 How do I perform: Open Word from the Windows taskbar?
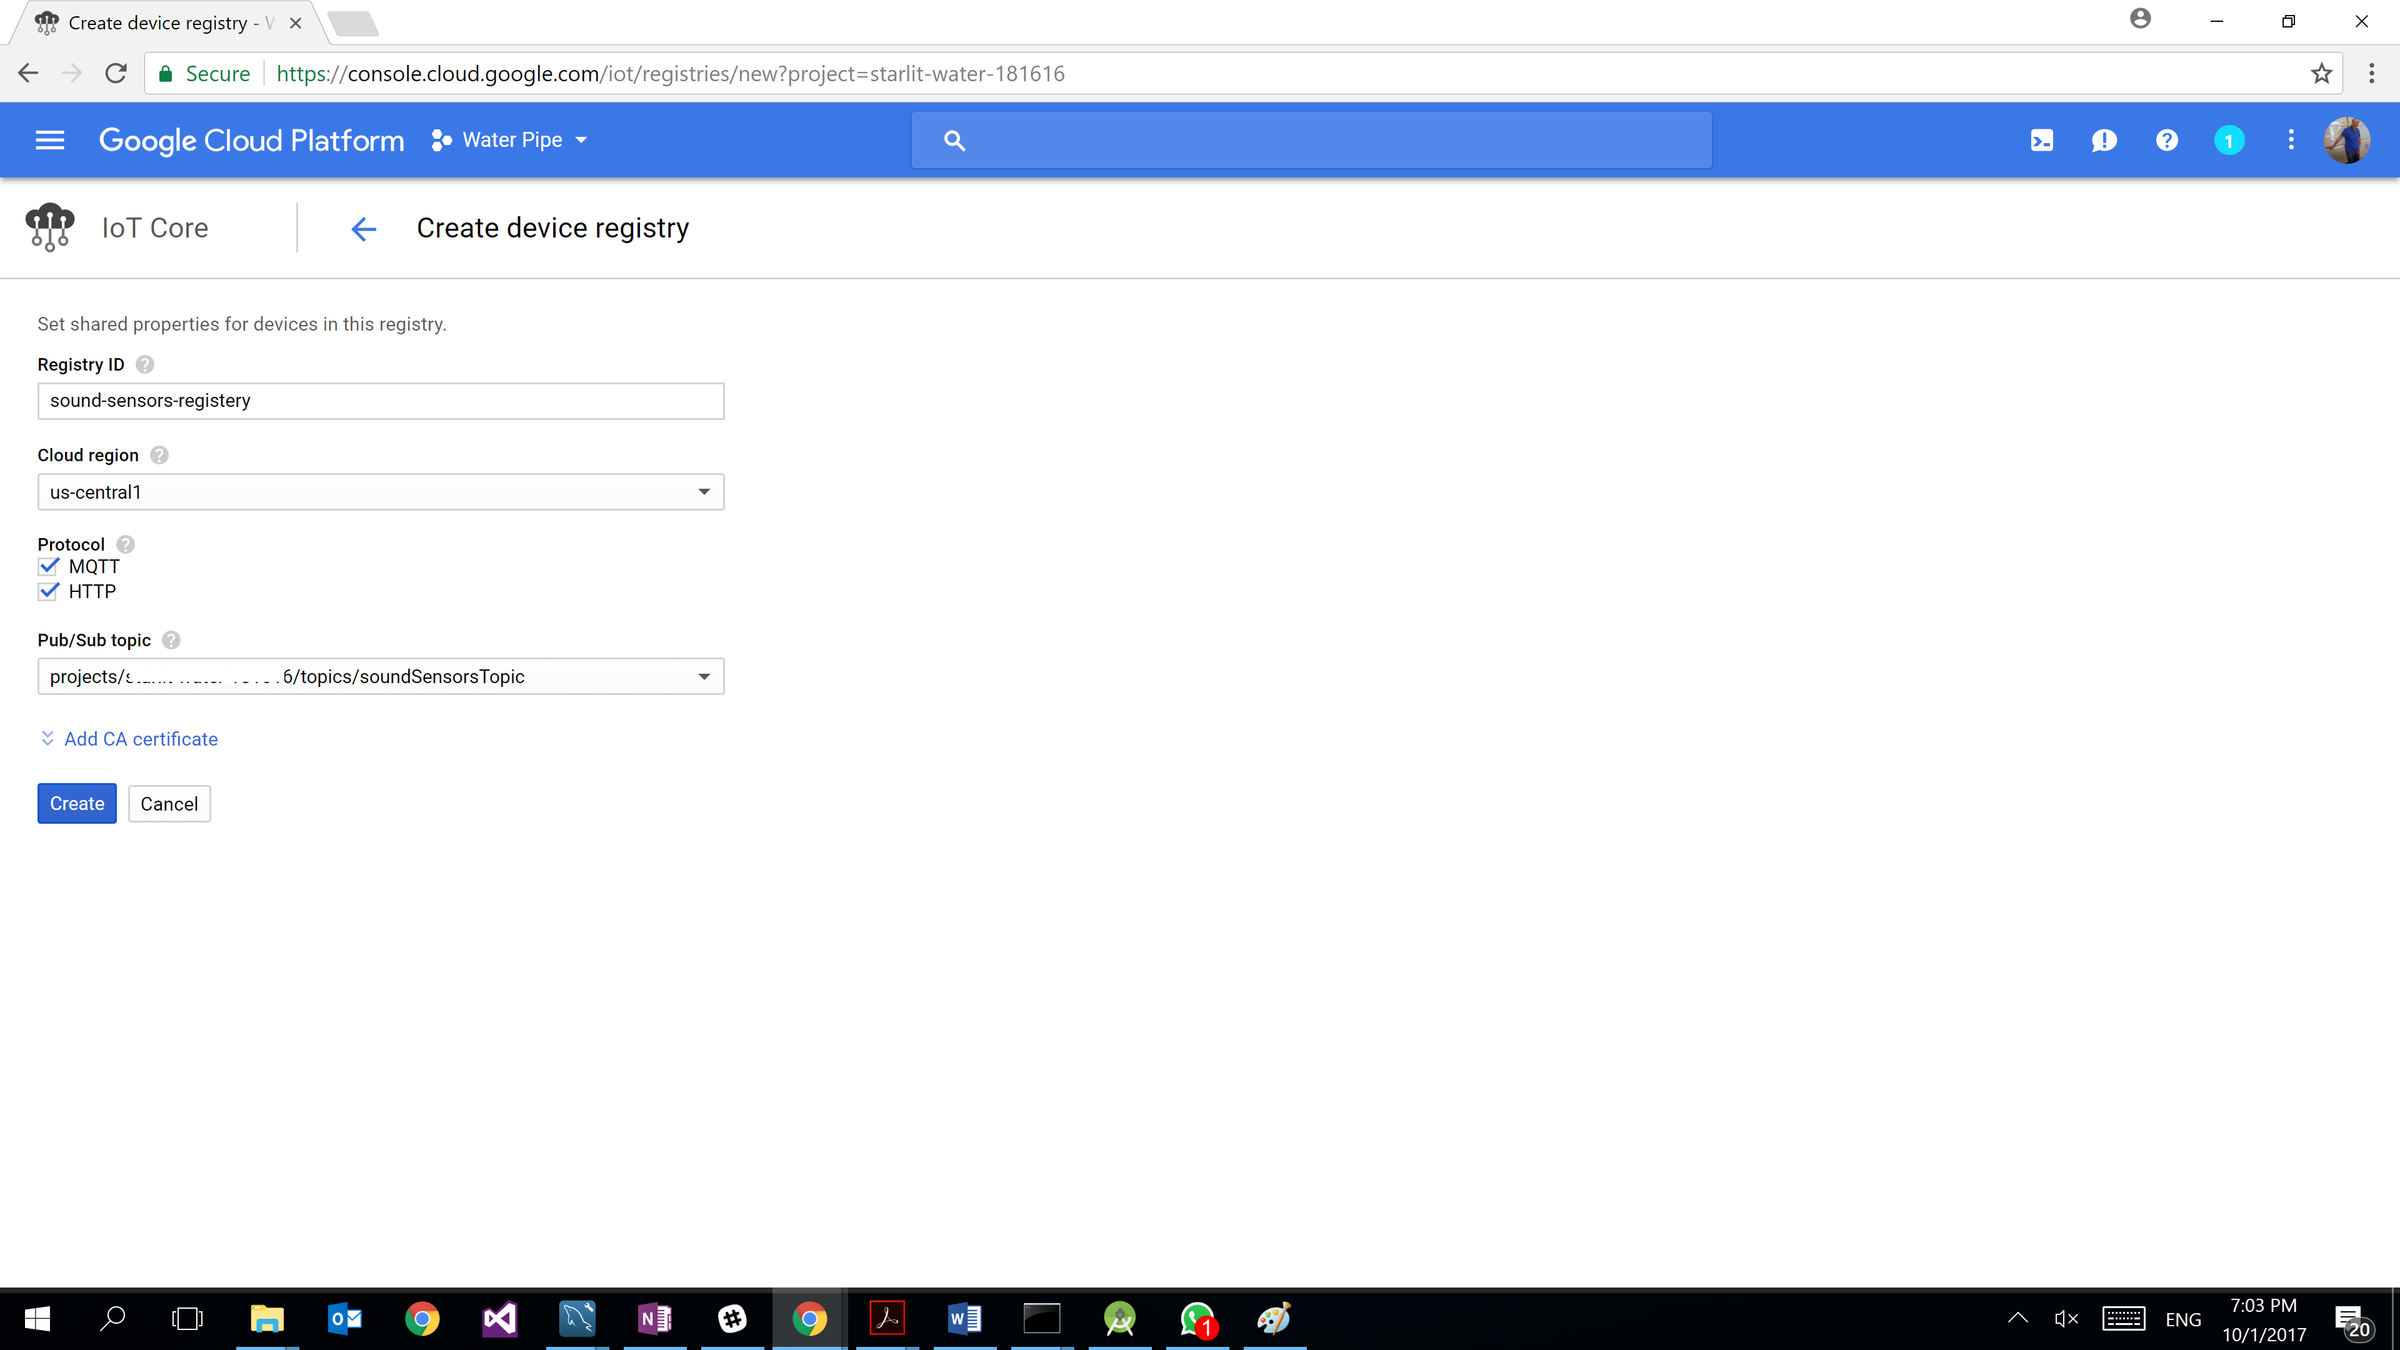click(964, 1319)
